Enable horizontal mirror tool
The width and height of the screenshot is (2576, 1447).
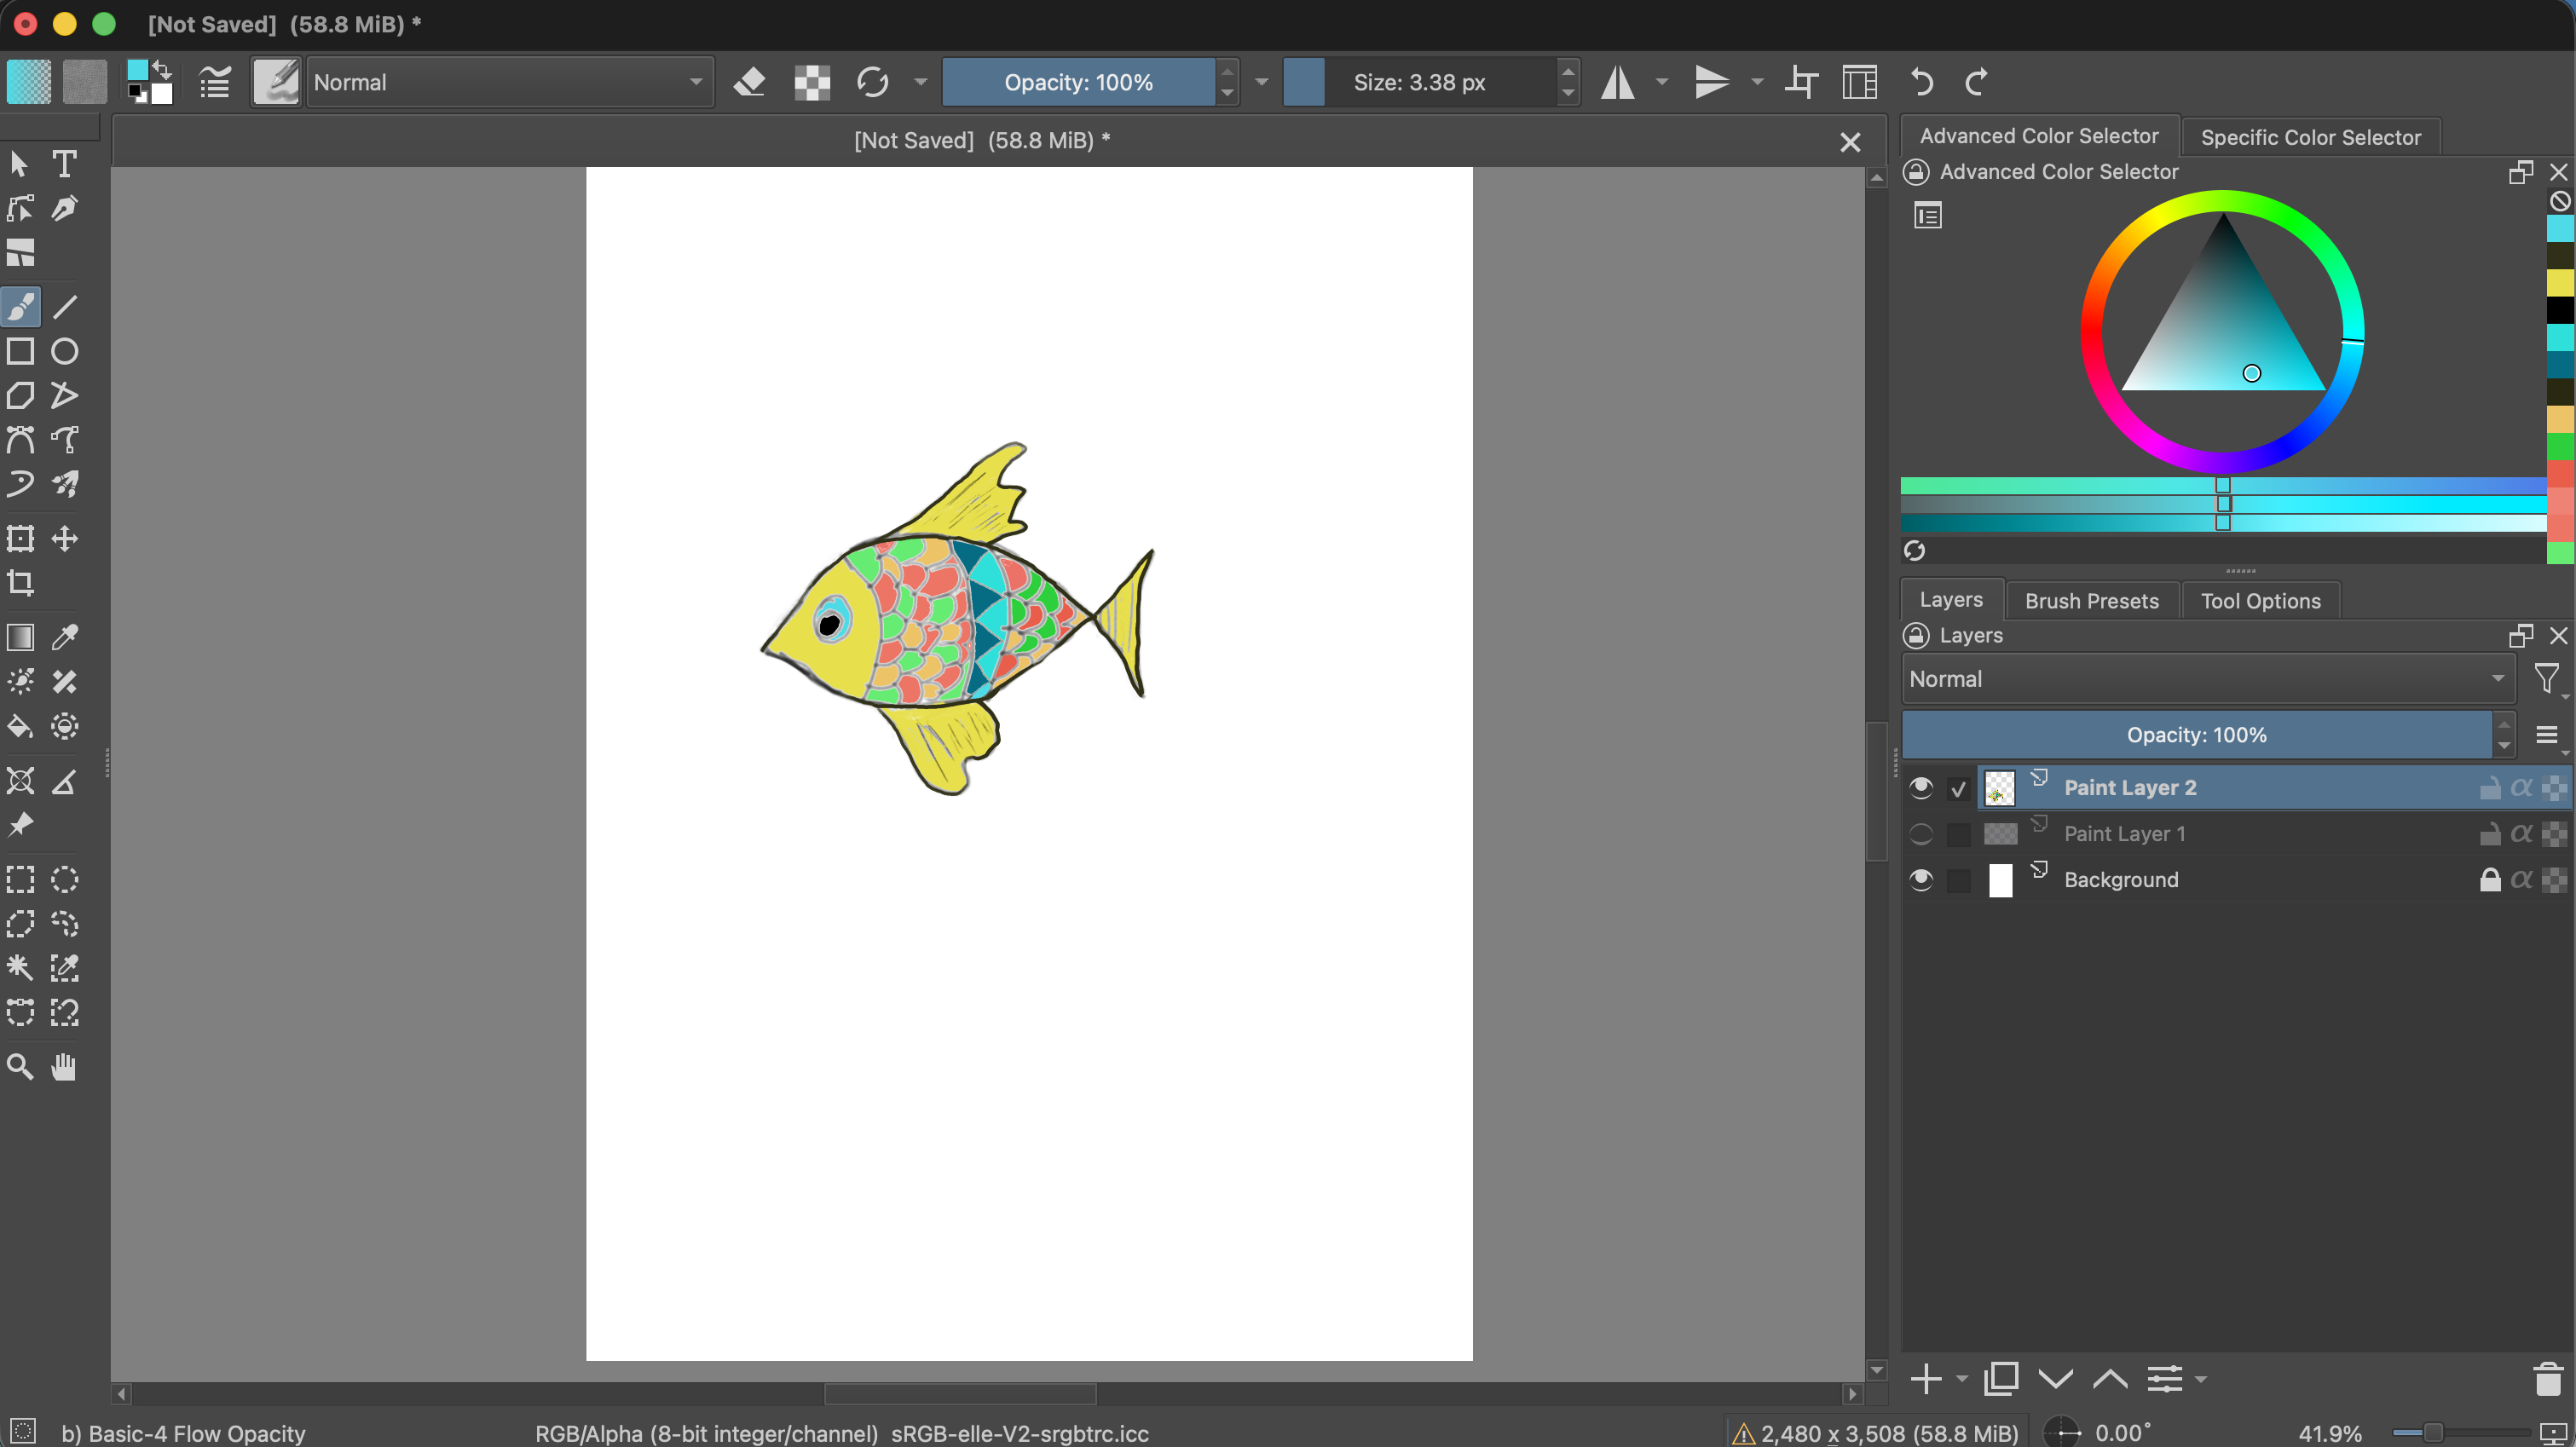1617,82
